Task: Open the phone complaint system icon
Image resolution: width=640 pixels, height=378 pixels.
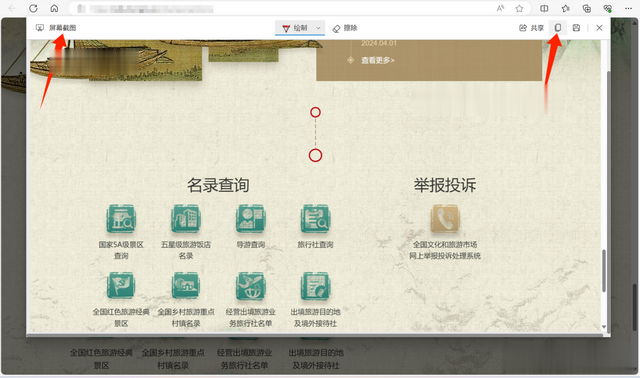Action: click(x=445, y=219)
